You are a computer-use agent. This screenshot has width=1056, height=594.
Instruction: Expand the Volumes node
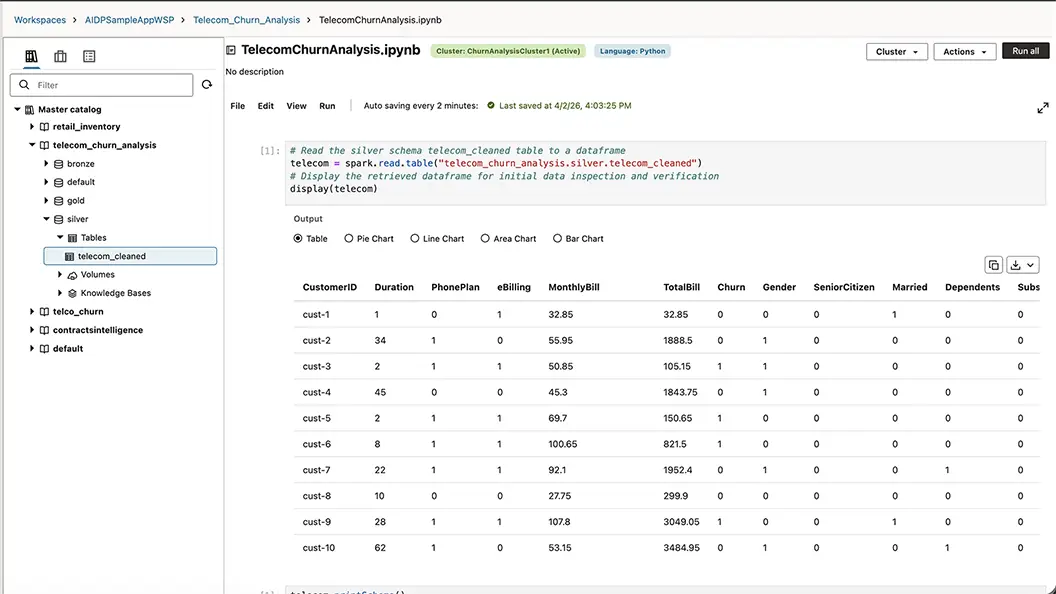coord(60,275)
